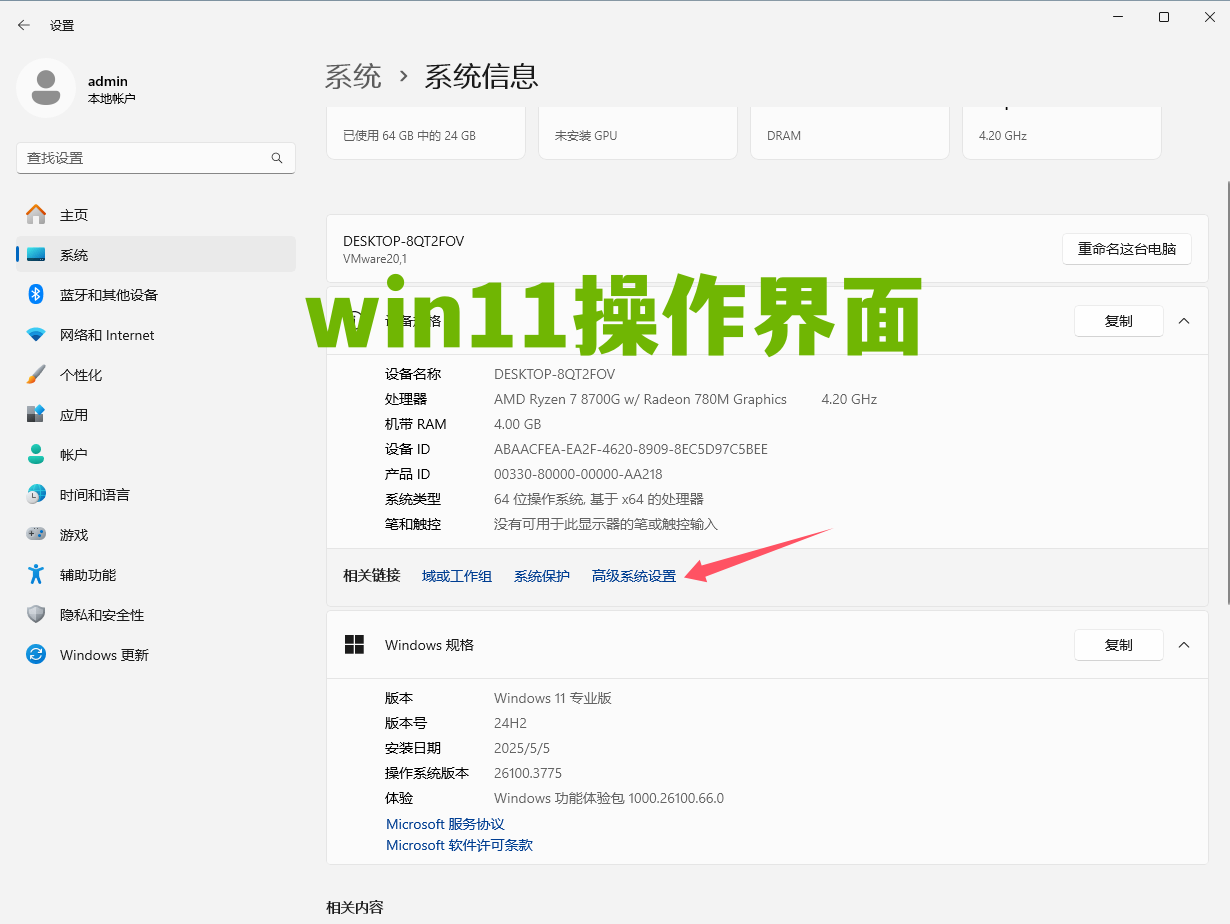Click product ID 00330-80000-00000-AA218

point(578,474)
